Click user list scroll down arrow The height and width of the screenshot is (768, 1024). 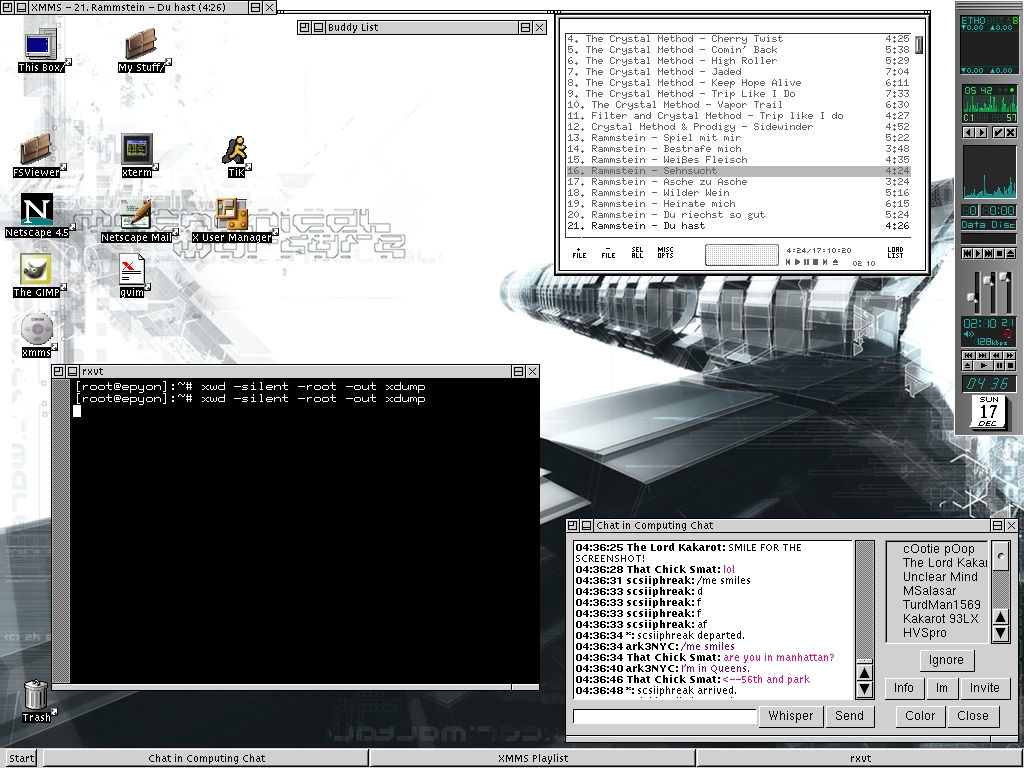coord(1000,633)
